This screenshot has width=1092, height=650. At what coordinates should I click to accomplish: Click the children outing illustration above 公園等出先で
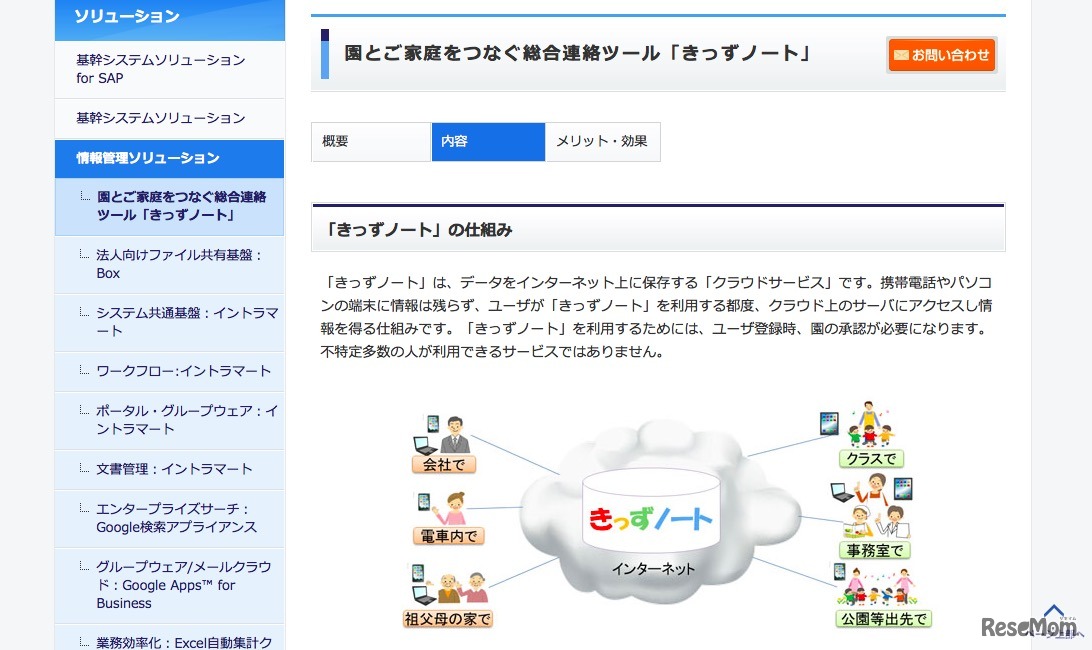click(x=880, y=587)
